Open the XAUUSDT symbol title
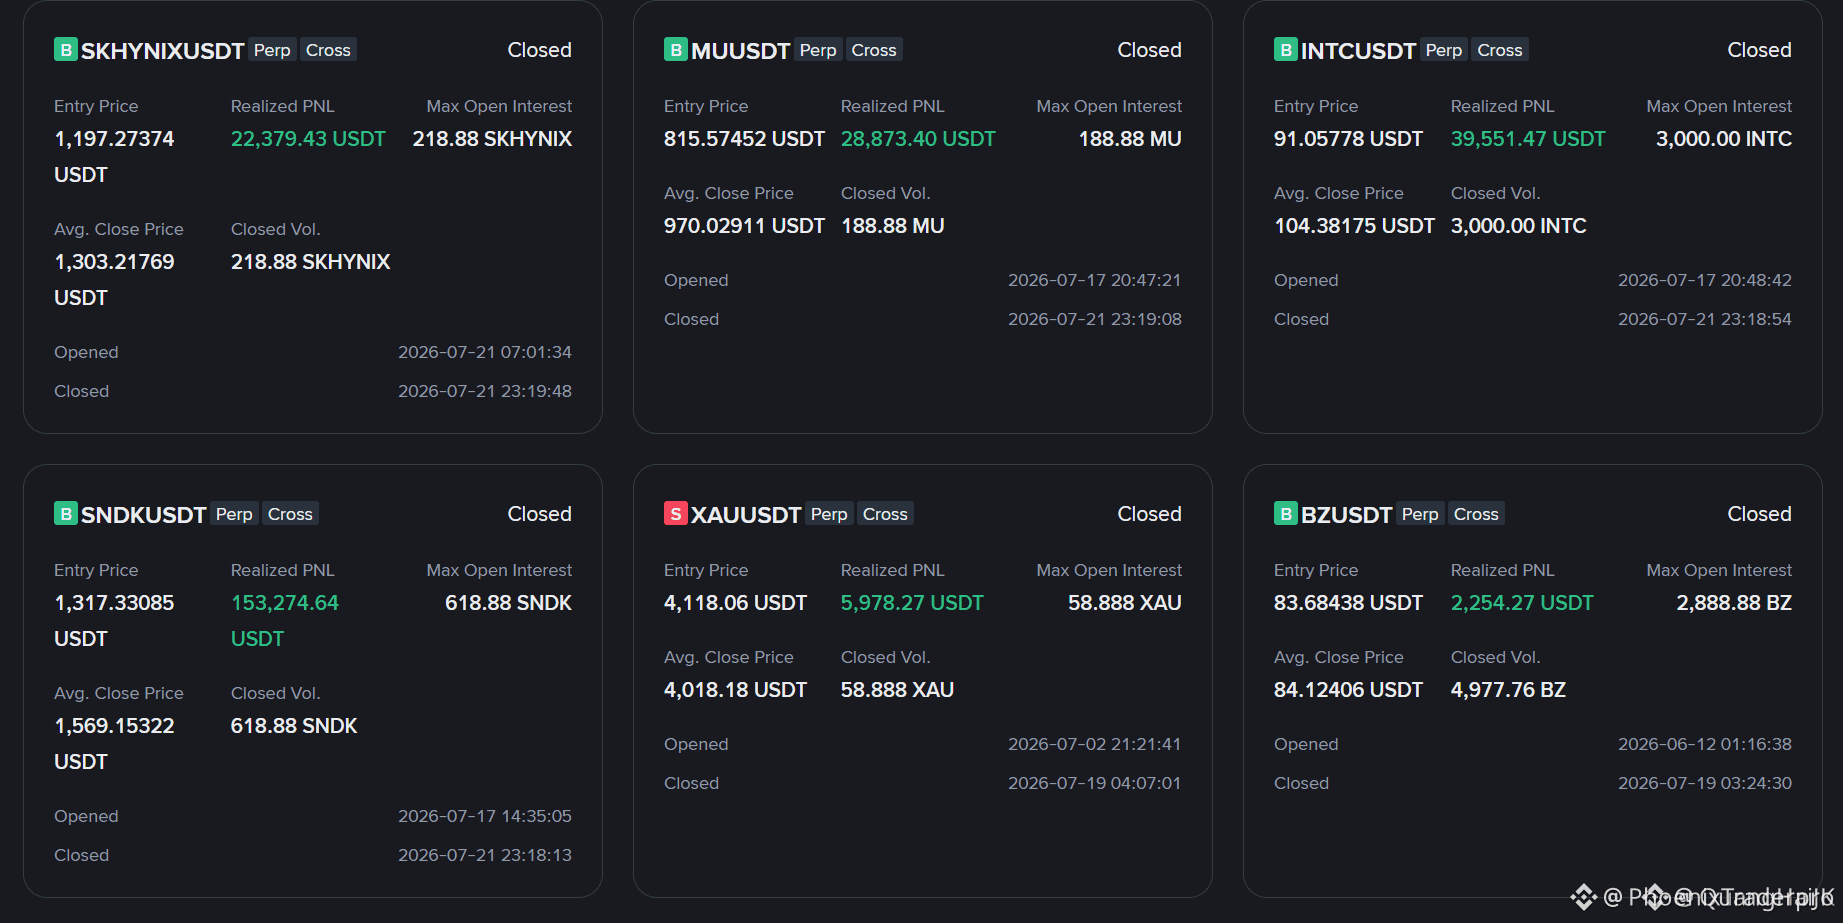The width and height of the screenshot is (1843, 923). [x=746, y=515]
